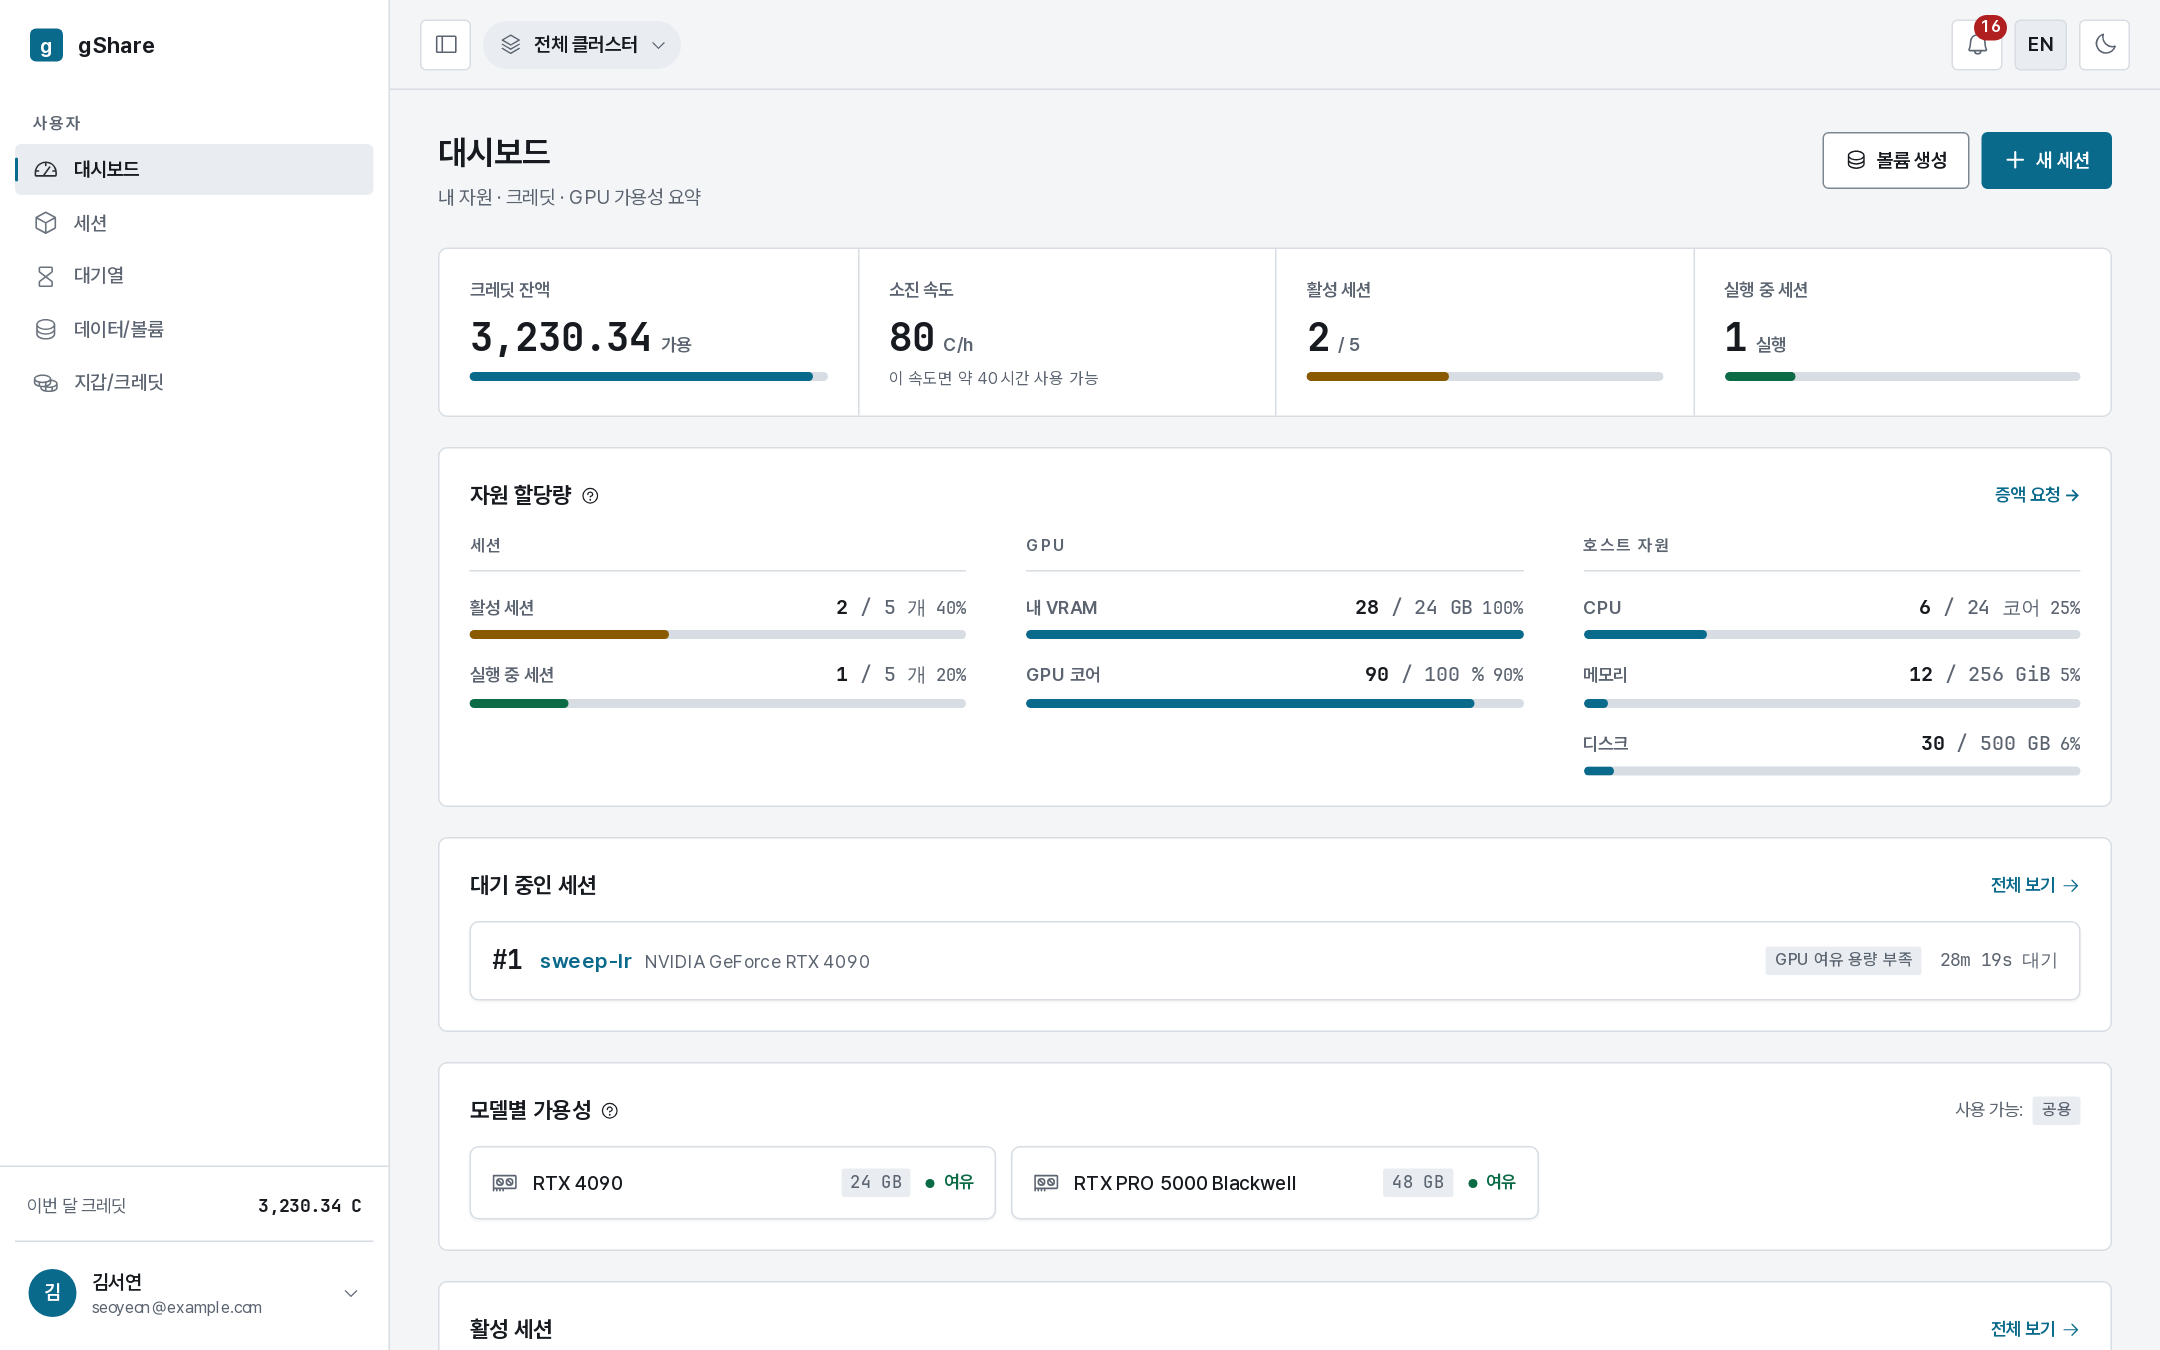Open 전체 보기 for 활성 세션
This screenshot has width=2160, height=1350.
[x=2035, y=1329]
